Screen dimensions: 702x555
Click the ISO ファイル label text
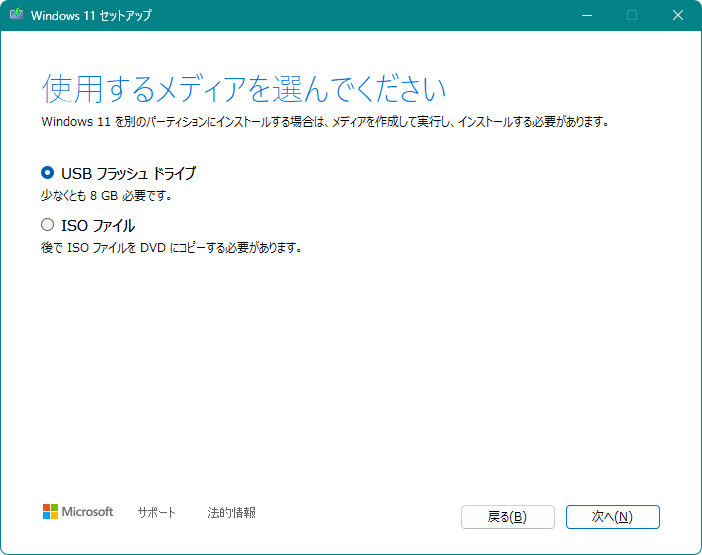(98, 225)
